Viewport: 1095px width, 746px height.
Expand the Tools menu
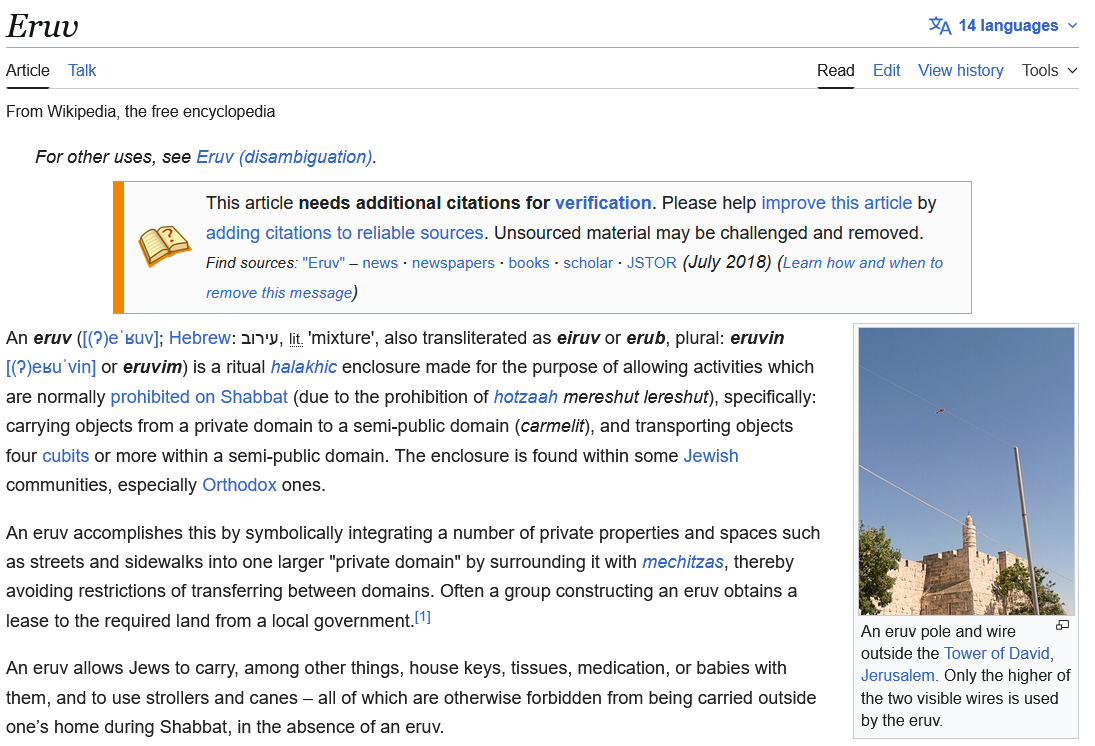pos(1050,71)
